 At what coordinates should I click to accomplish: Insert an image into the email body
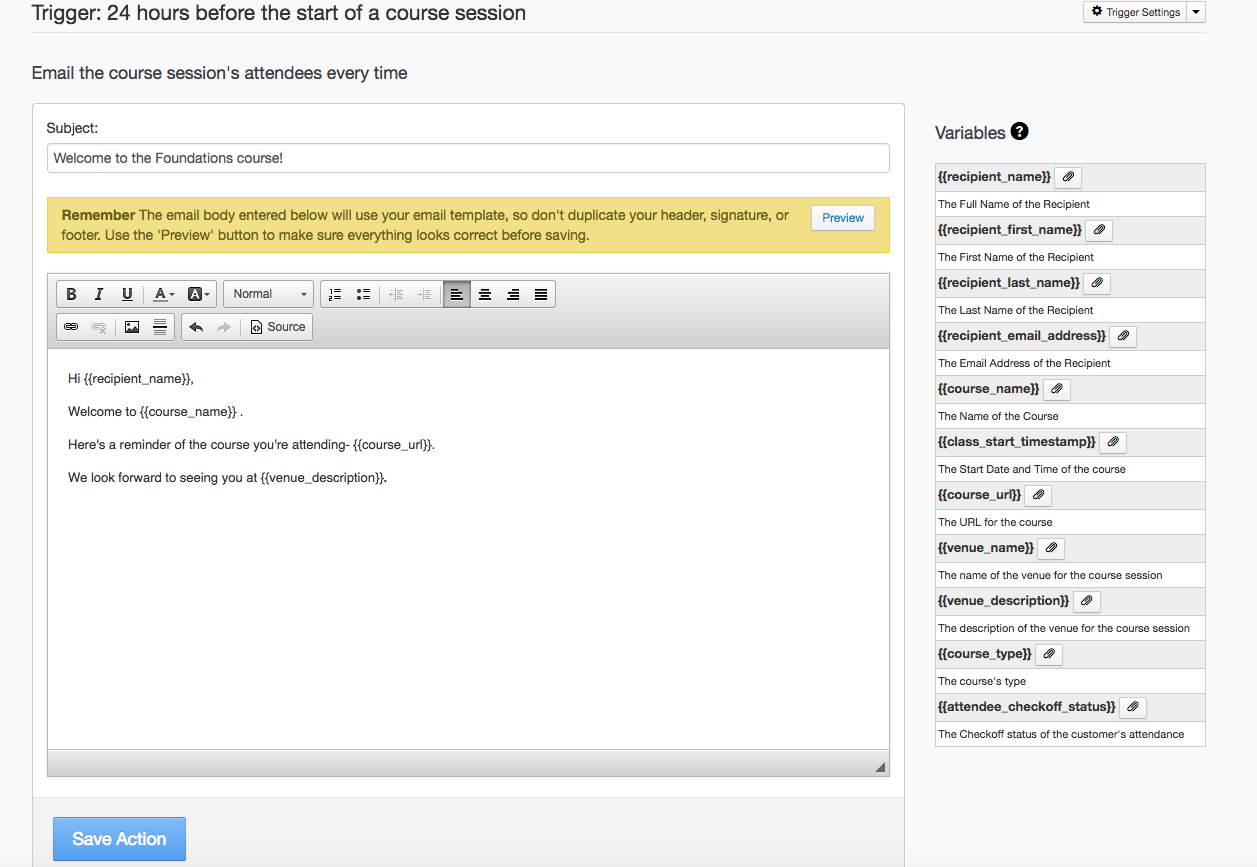point(131,327)
